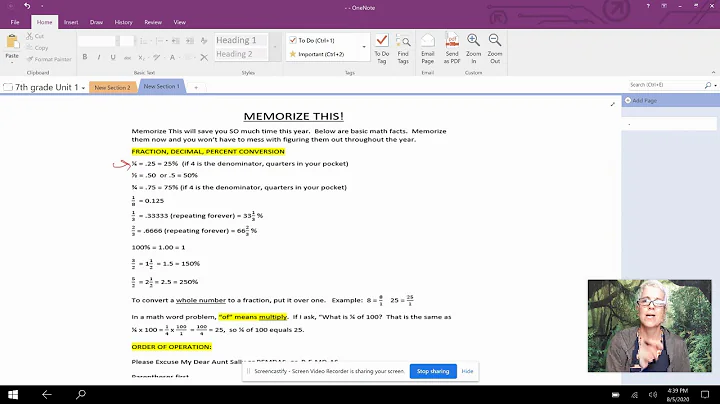
Task: Click the full page view expand arrow
Action: point(612,104)
